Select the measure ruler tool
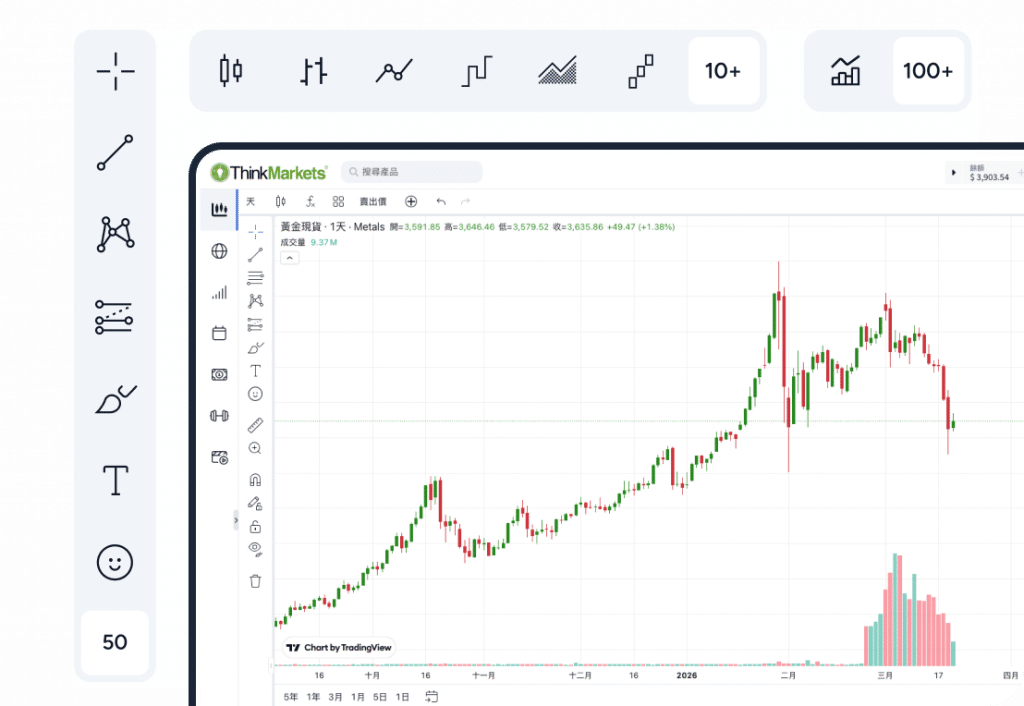 [x=255, y=424]
